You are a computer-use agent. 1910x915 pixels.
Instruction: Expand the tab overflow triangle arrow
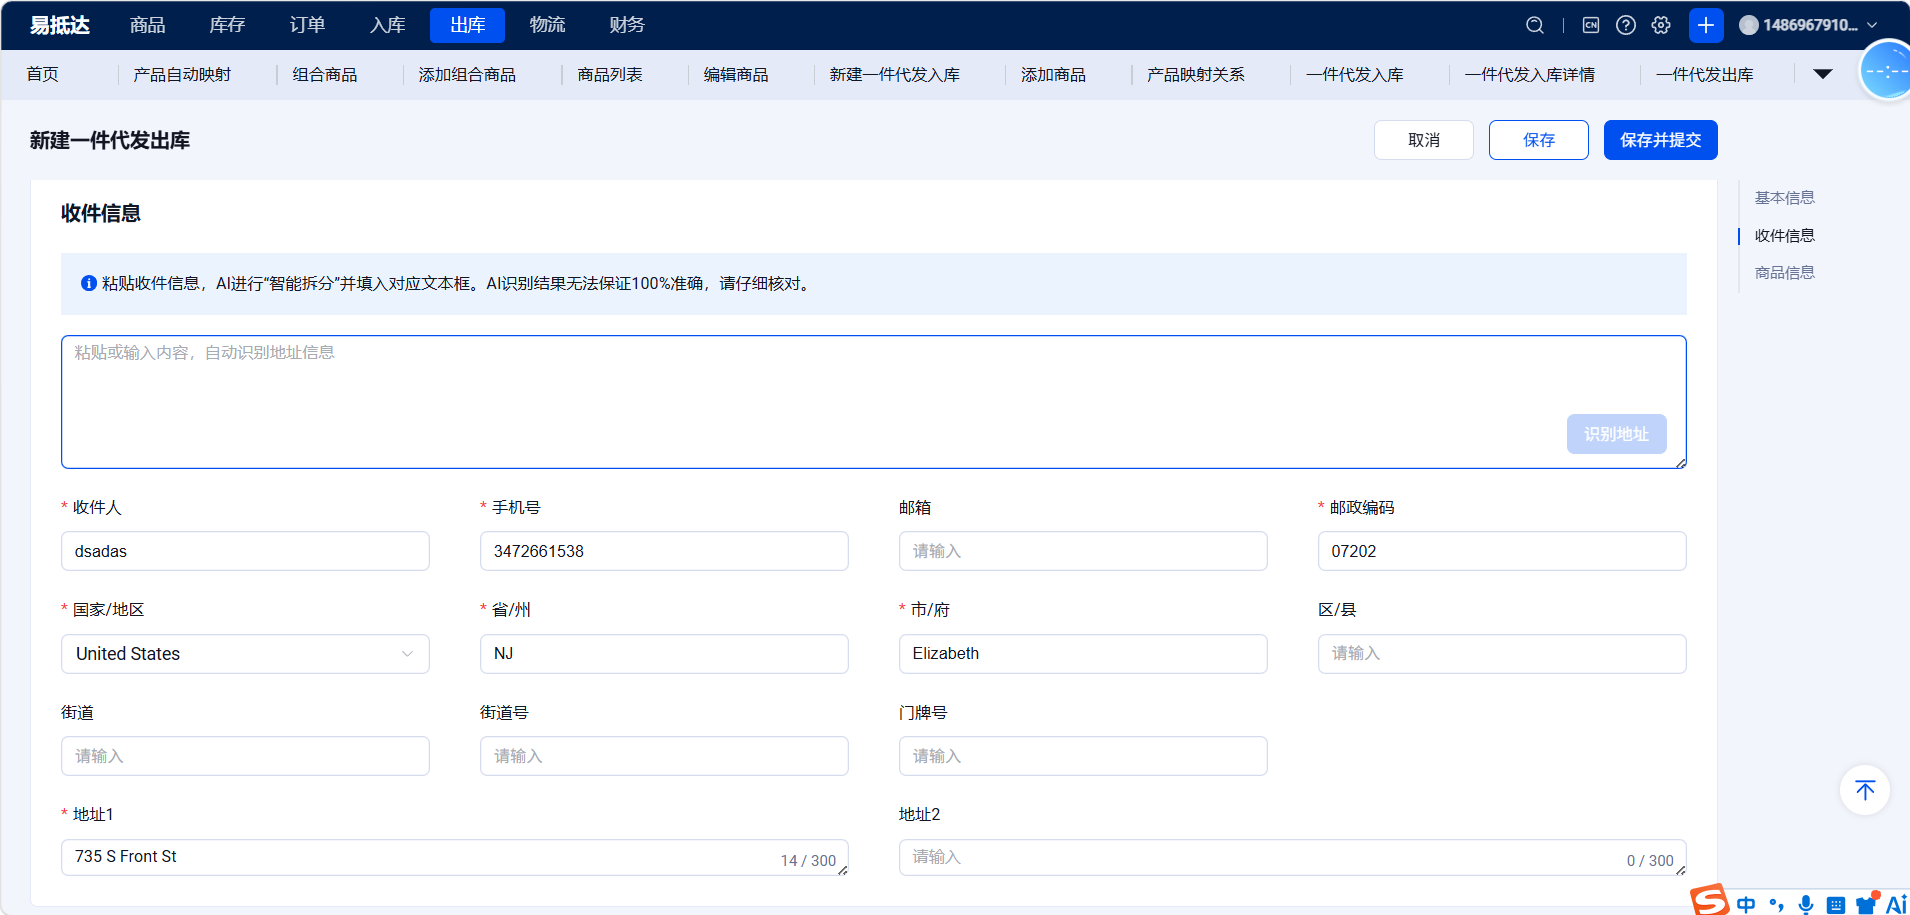pos(1823,74)
